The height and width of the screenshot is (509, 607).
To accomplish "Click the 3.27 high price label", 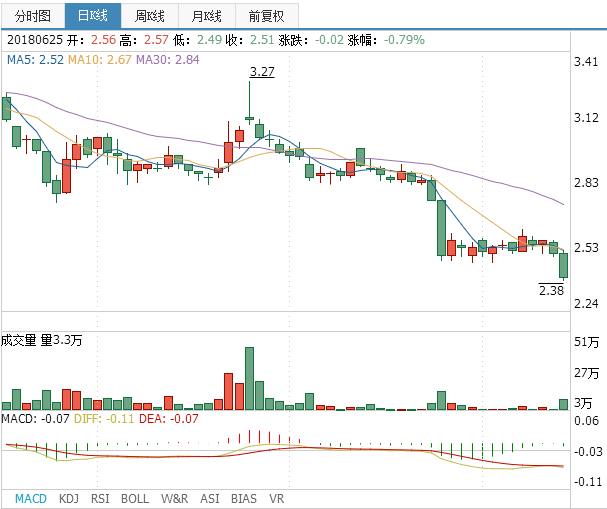I will tap(262, 72).
